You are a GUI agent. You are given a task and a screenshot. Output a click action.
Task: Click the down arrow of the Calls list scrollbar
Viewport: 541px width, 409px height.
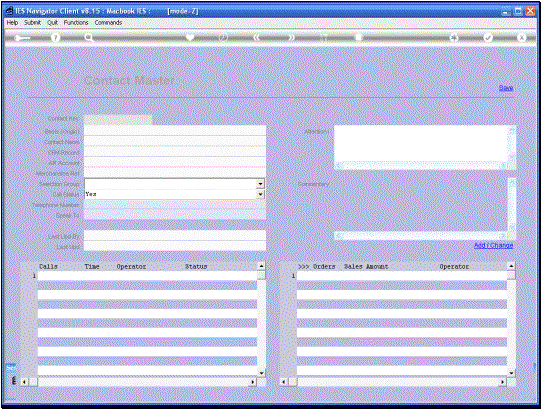[261, 373]
